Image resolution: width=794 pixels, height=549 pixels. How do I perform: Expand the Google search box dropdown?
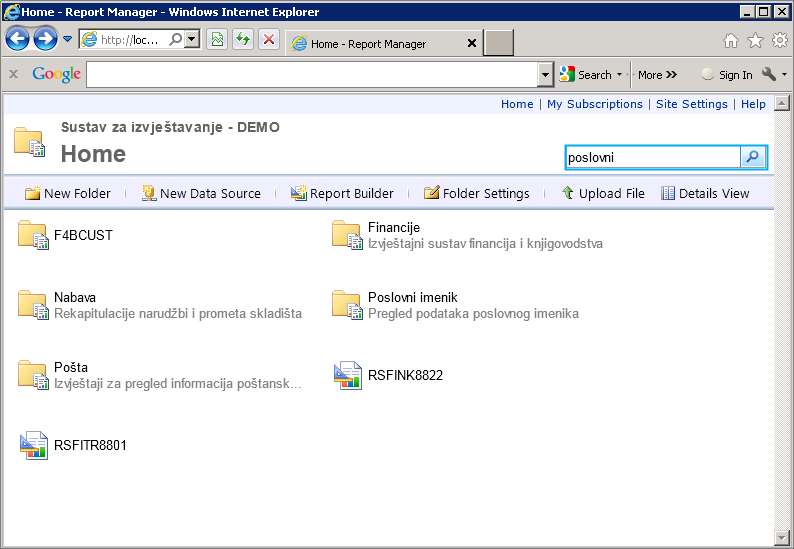coord(545,75)
